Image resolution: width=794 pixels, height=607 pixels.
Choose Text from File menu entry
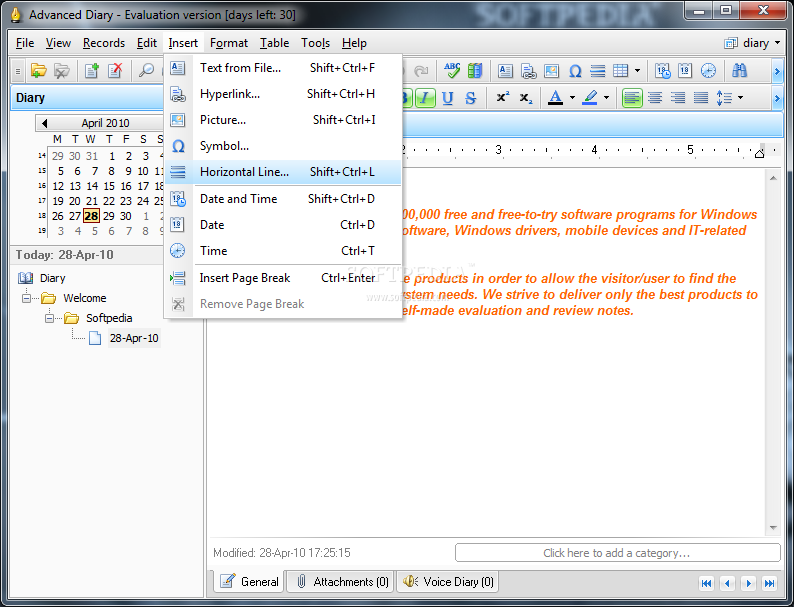[x=283, y=68]
